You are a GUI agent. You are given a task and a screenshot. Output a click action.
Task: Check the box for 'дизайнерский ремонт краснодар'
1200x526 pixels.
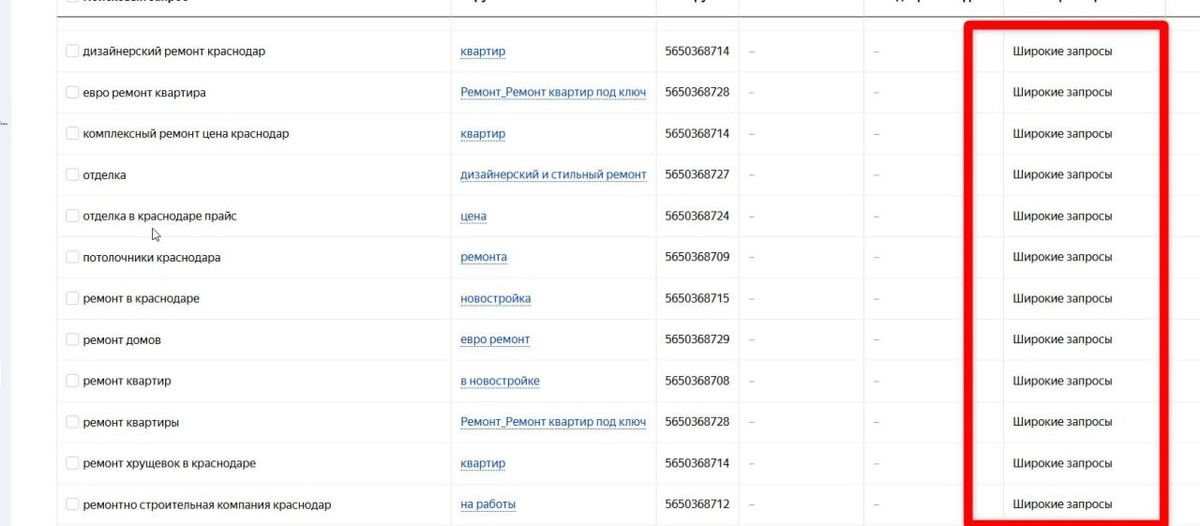(72, 51)
